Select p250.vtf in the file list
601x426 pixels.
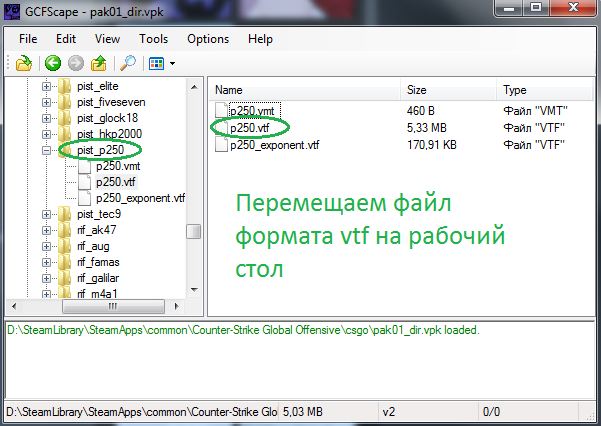tap(250, 128)
